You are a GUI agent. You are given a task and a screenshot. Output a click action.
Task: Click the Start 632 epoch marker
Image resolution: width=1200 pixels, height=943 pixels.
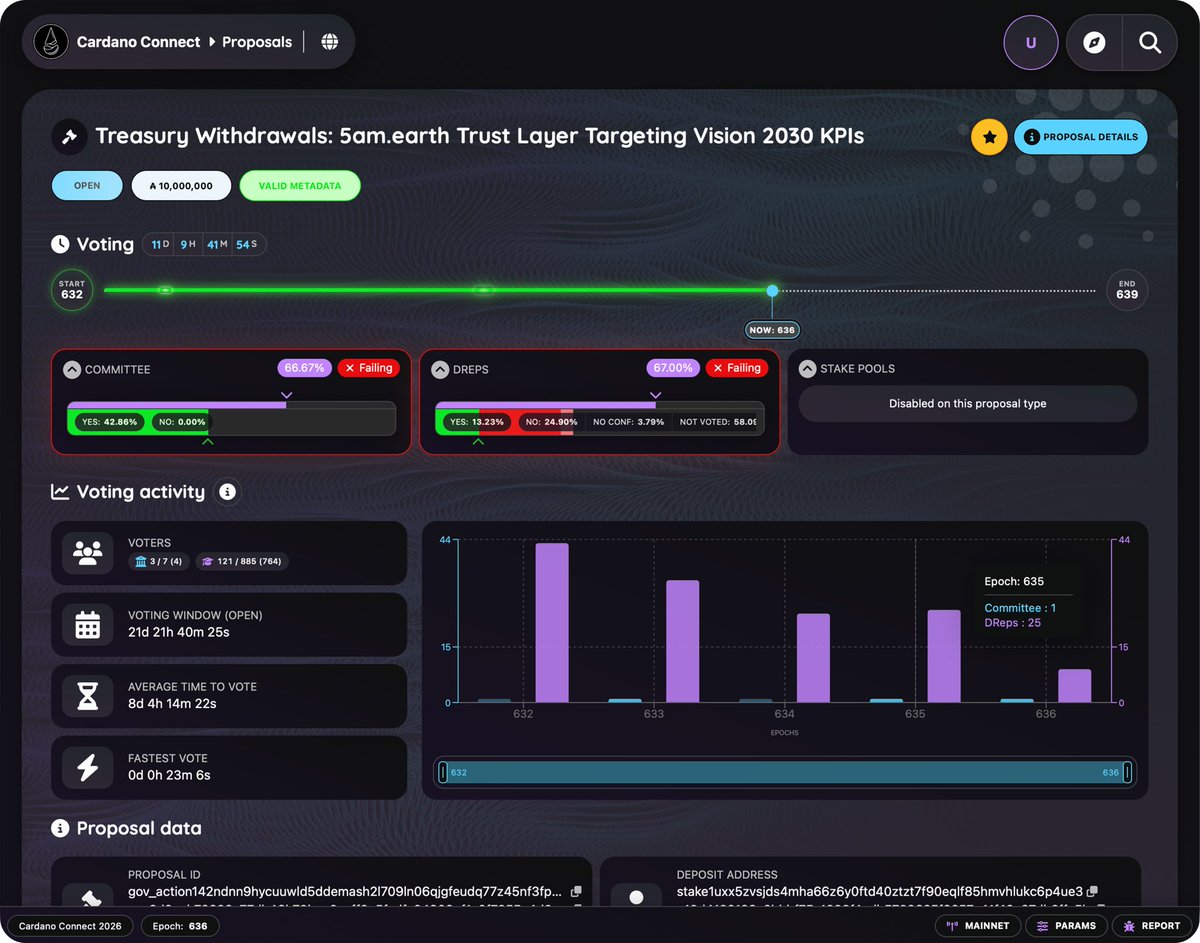72,290
